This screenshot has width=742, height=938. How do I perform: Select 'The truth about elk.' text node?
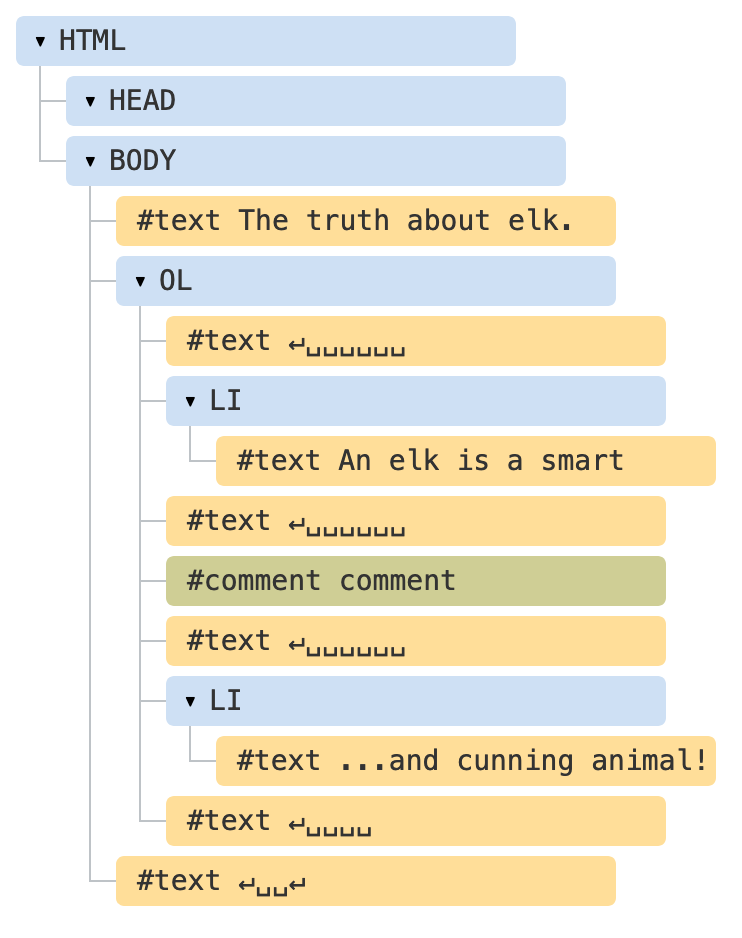tap(366, 221)
